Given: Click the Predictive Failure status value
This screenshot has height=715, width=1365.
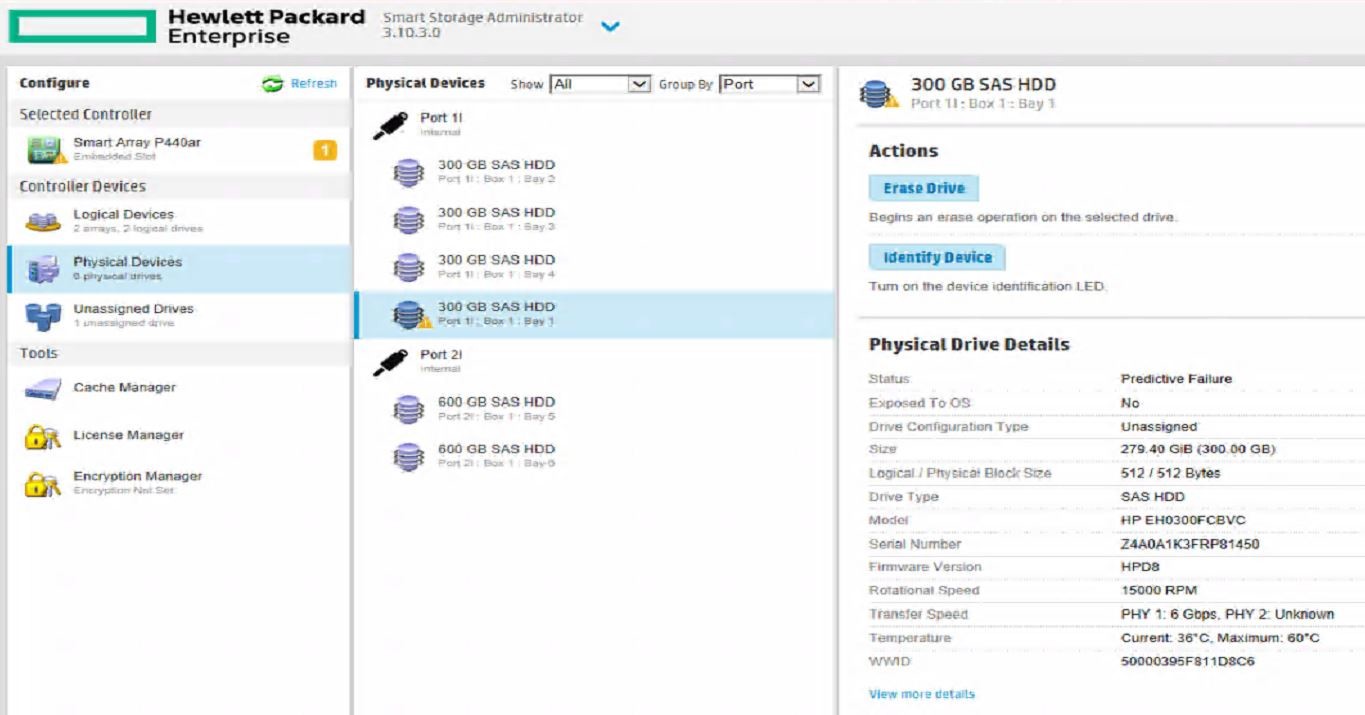Looking at the screenshot, I should coord(1177,379).
